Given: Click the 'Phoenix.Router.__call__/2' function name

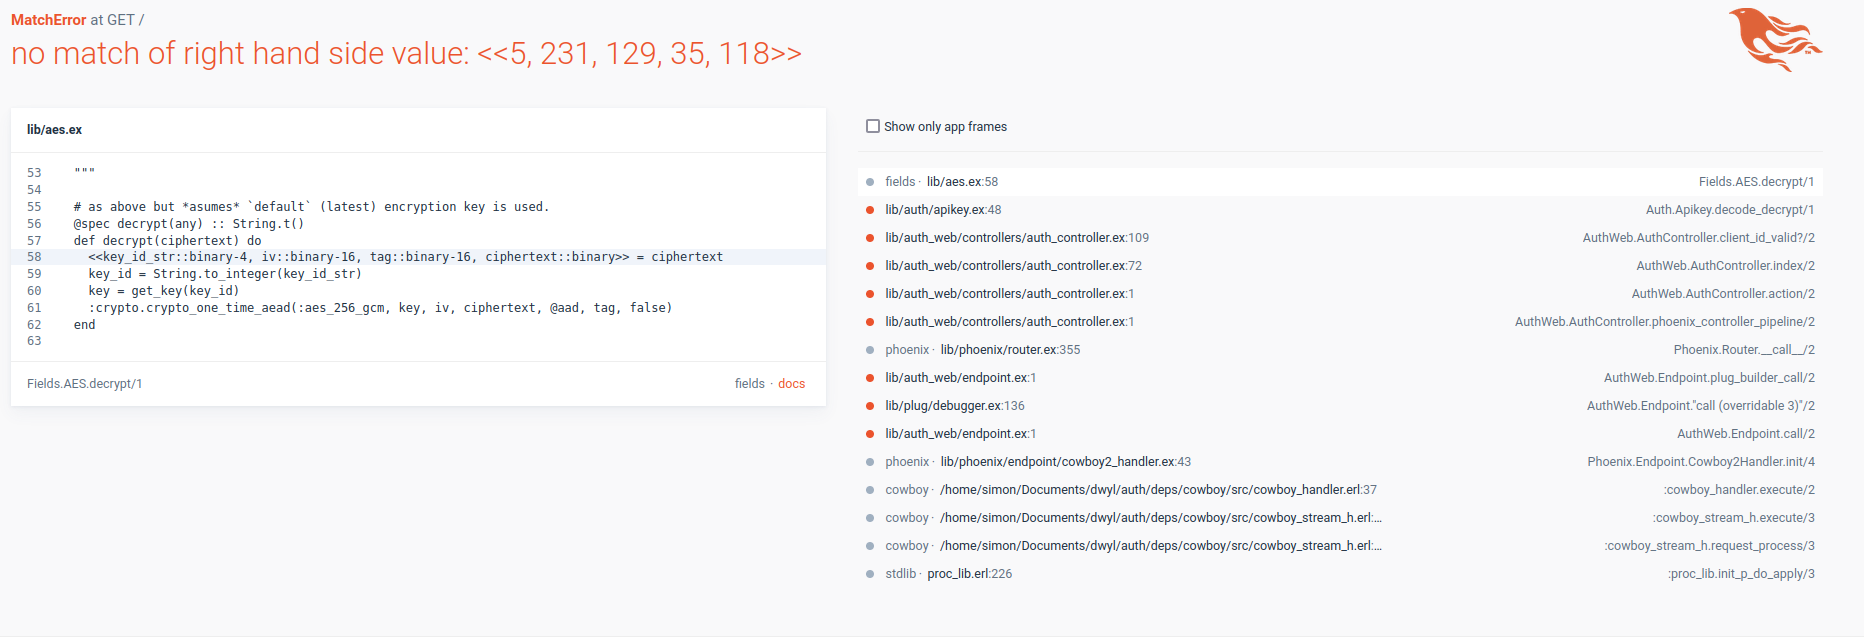Looking at the screenshot, I should tap(1744, 350).
